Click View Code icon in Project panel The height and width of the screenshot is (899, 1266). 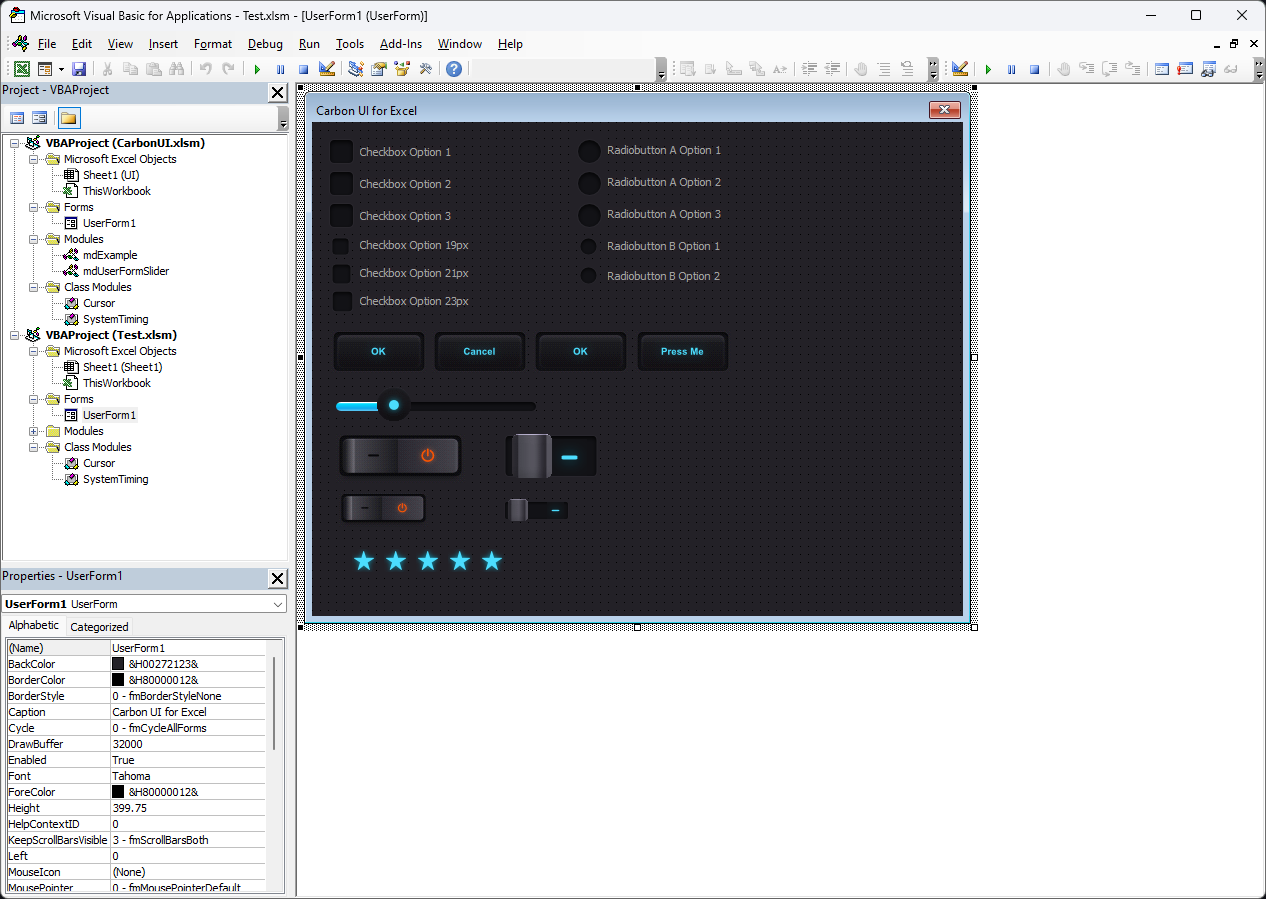click(17, 118)
